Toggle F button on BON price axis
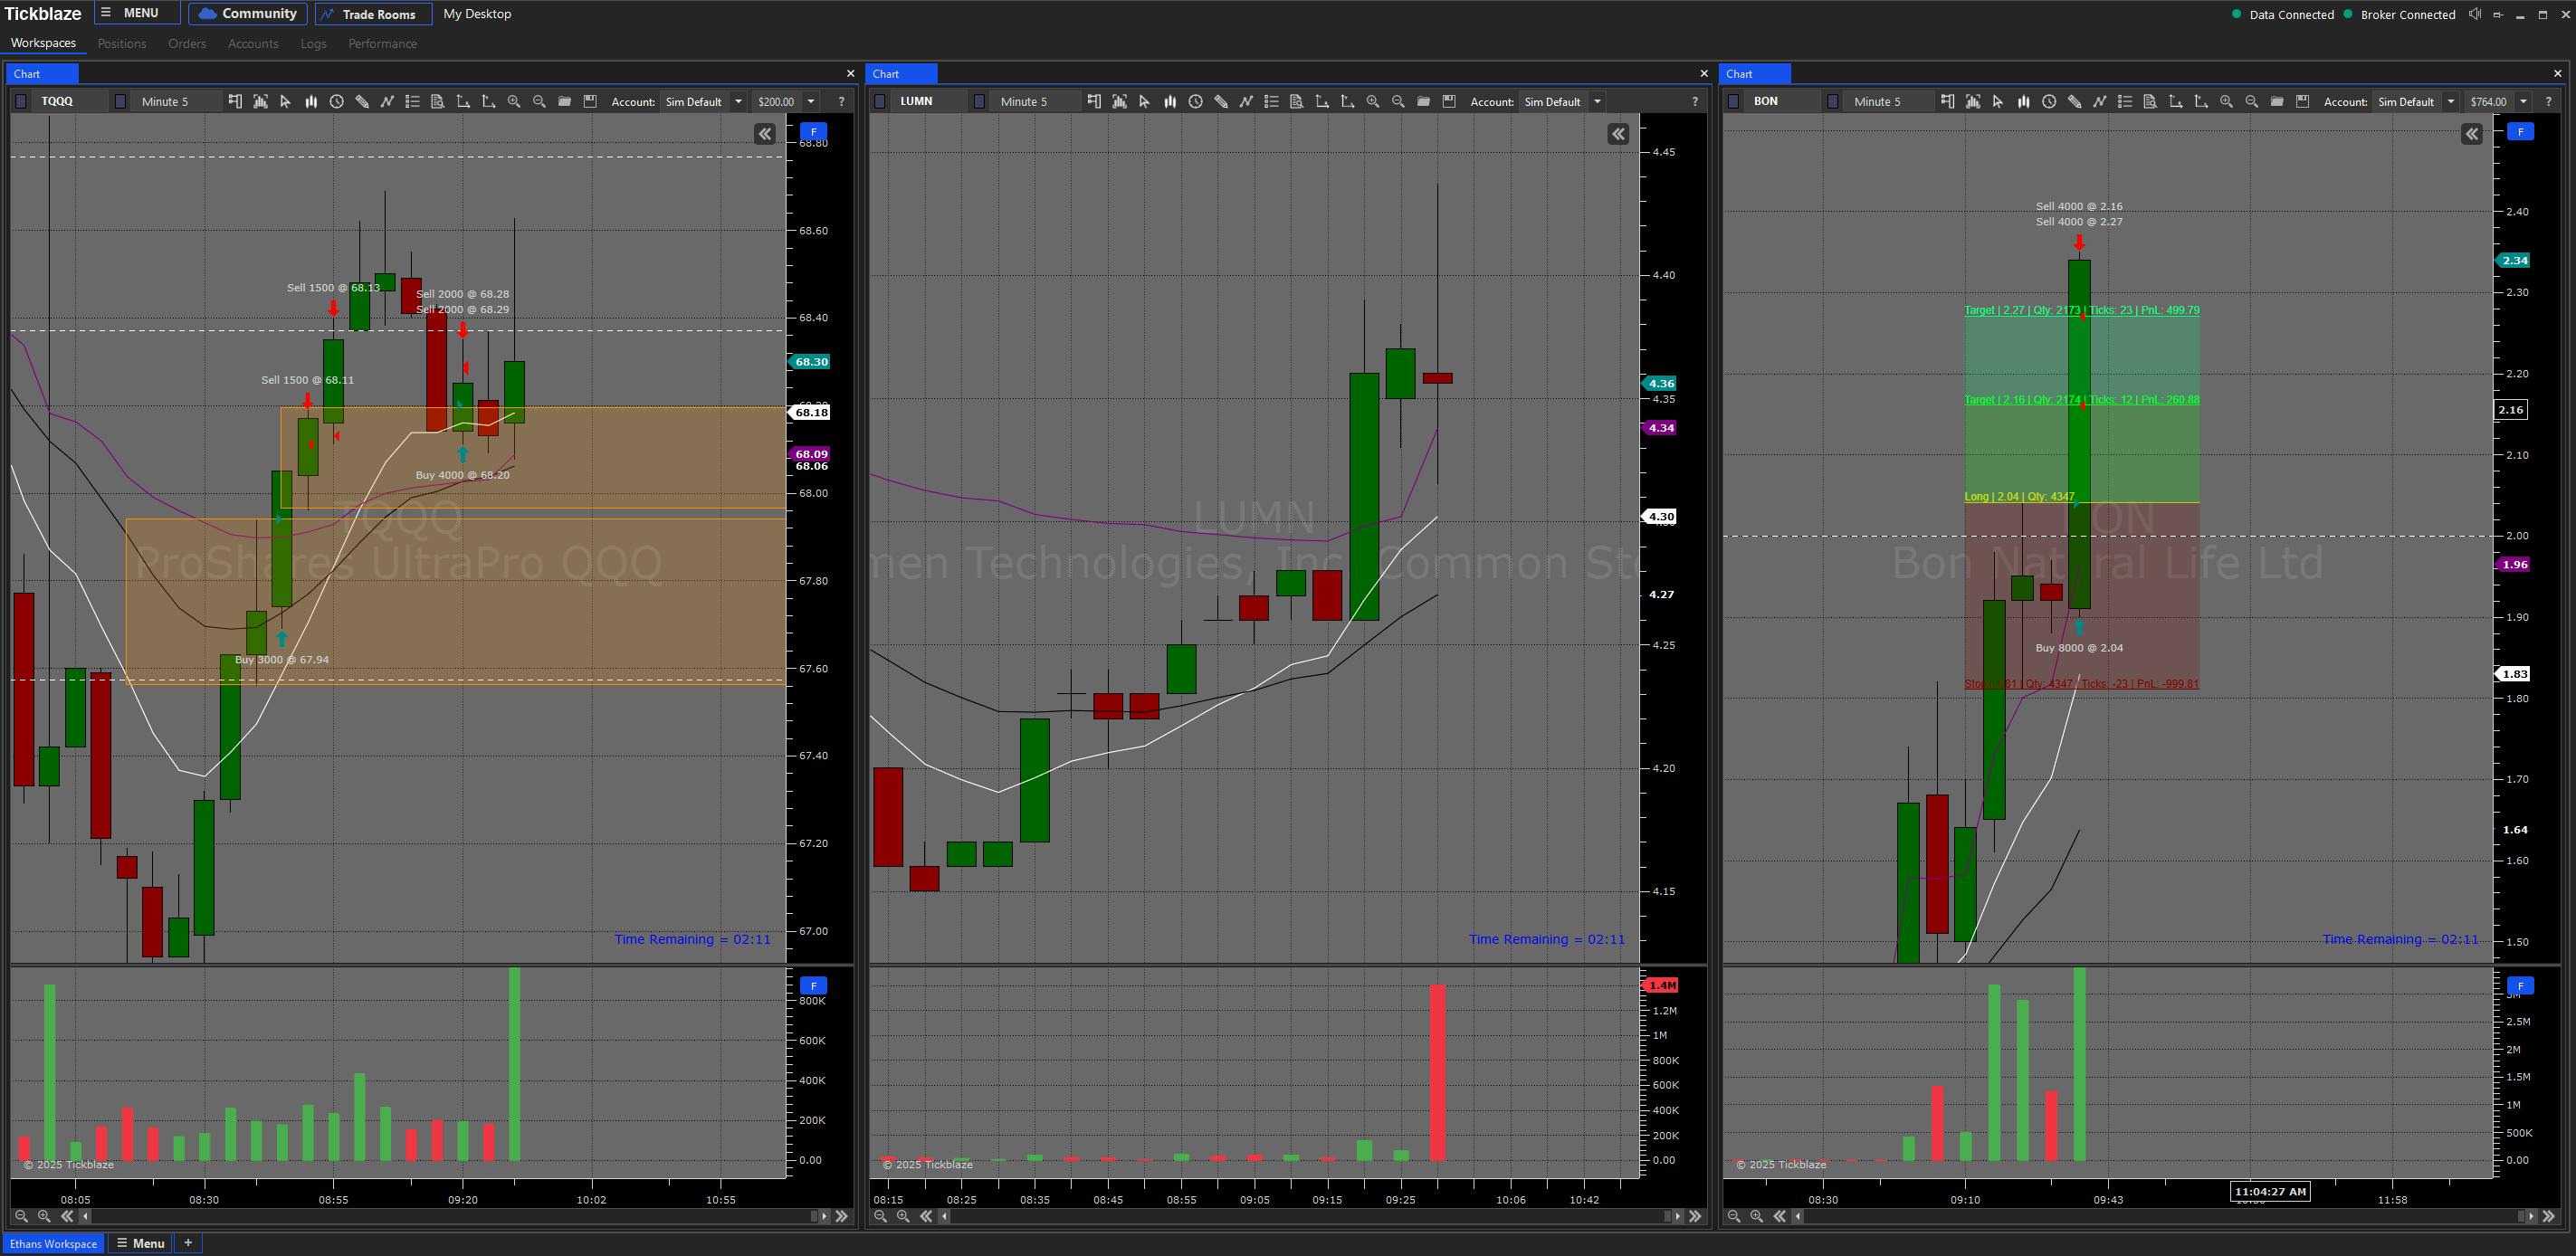2576x1256 pixels. (x=2521, y=131)
